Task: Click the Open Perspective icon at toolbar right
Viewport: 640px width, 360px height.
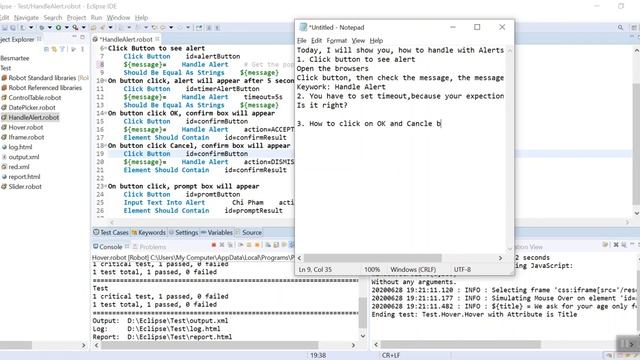Action: click(x=634, y=27)
